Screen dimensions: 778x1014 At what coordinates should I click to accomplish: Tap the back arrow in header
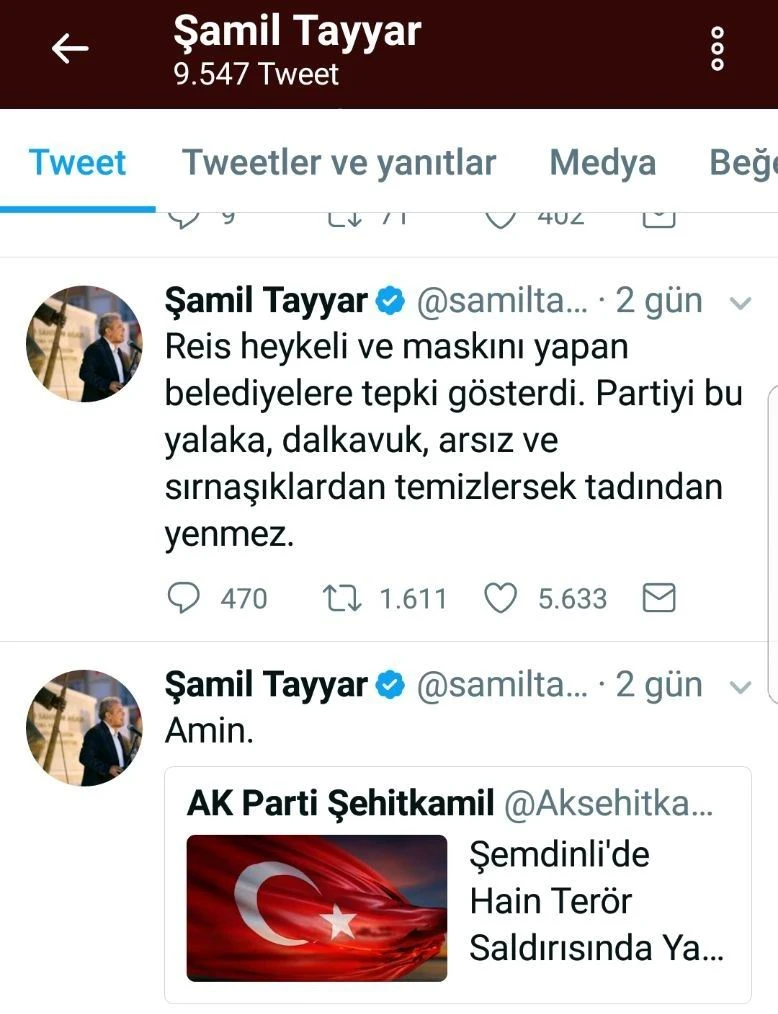point(70,49)
